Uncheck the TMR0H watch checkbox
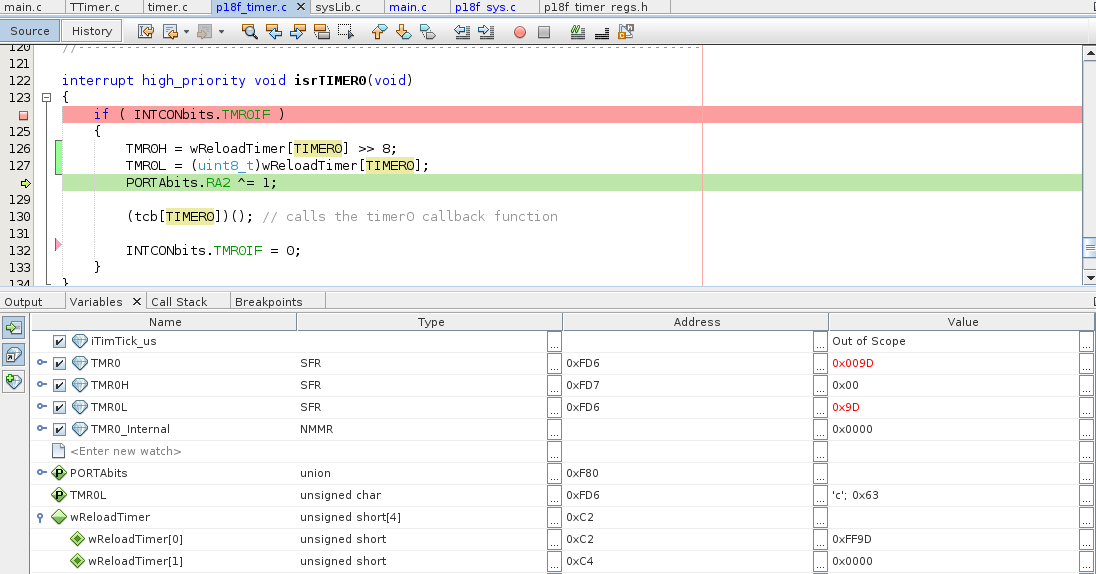 point(59,385)
